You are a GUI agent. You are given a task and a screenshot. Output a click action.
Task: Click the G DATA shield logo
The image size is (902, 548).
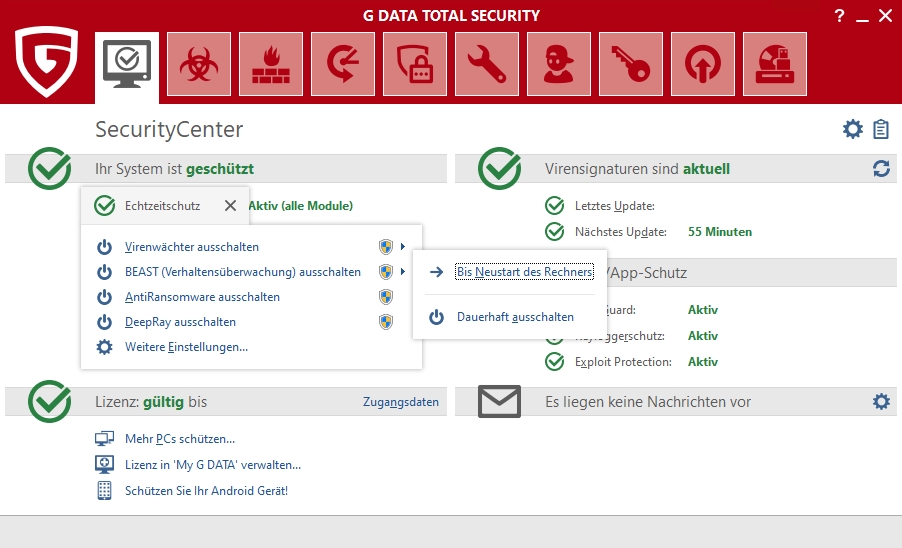[x=46, y=61]
